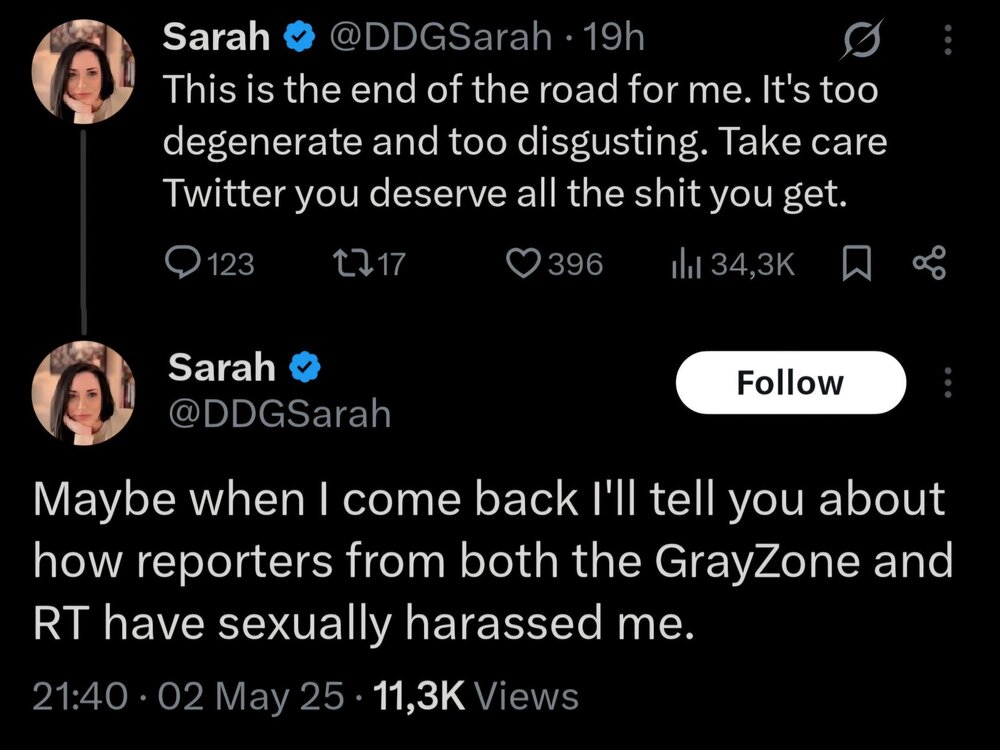The width and height of the screenshot is (1000, 750).
Task: Open the 21:40 · 02 May 25 timestamp
Action: tap(192, 695)
